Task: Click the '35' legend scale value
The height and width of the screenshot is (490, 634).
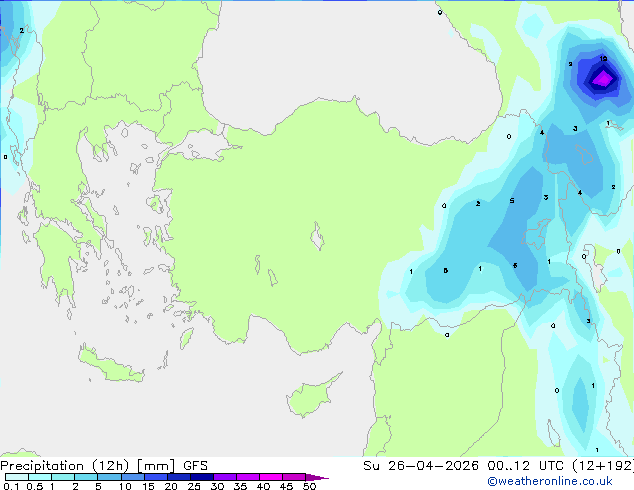Action: (240, 486)
